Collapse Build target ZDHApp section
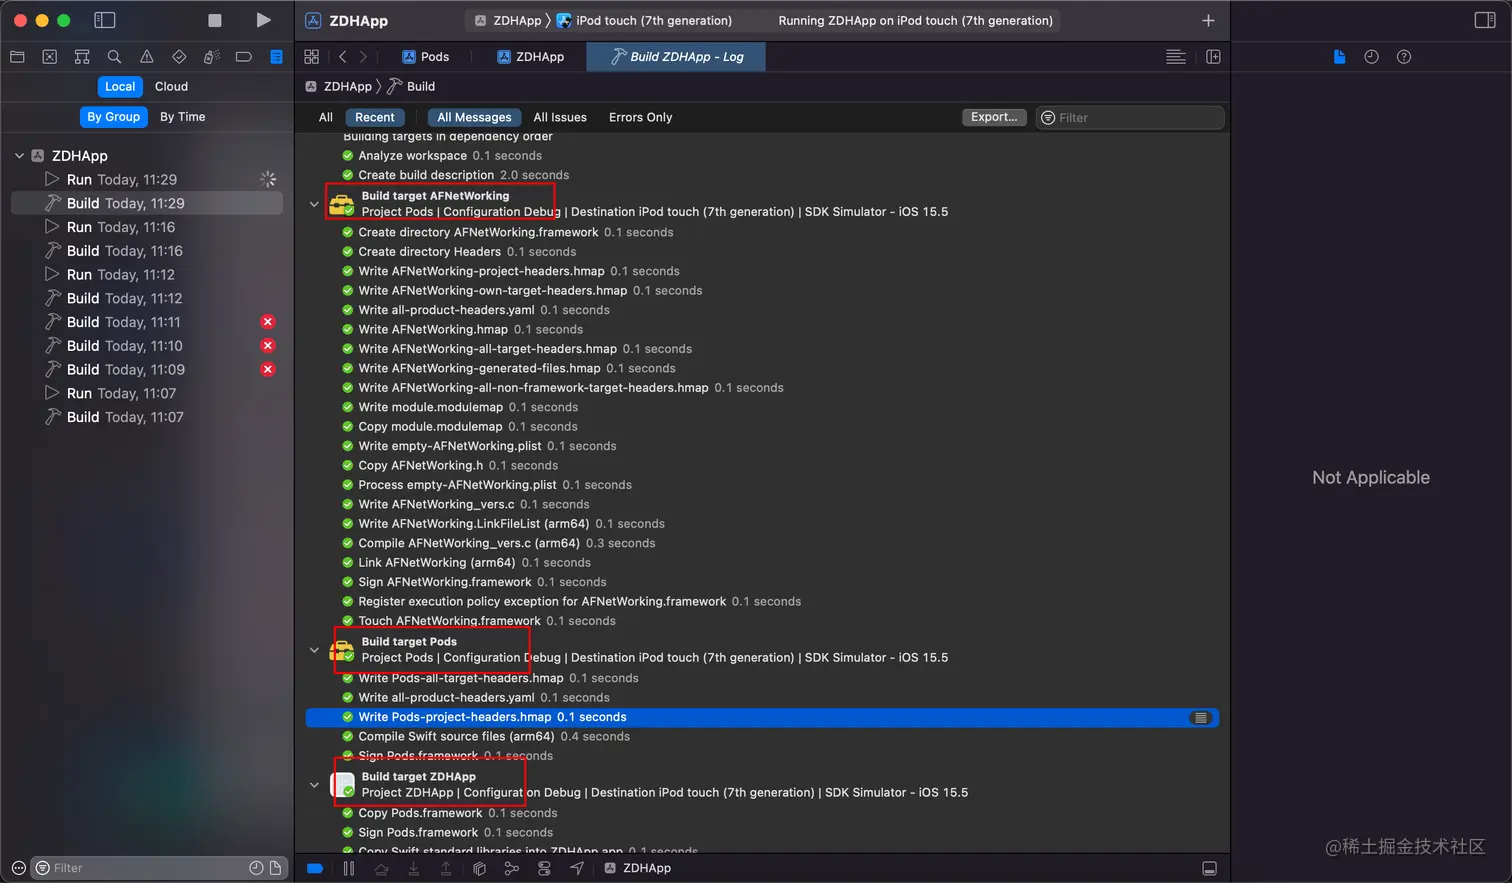 pos(314,785)
